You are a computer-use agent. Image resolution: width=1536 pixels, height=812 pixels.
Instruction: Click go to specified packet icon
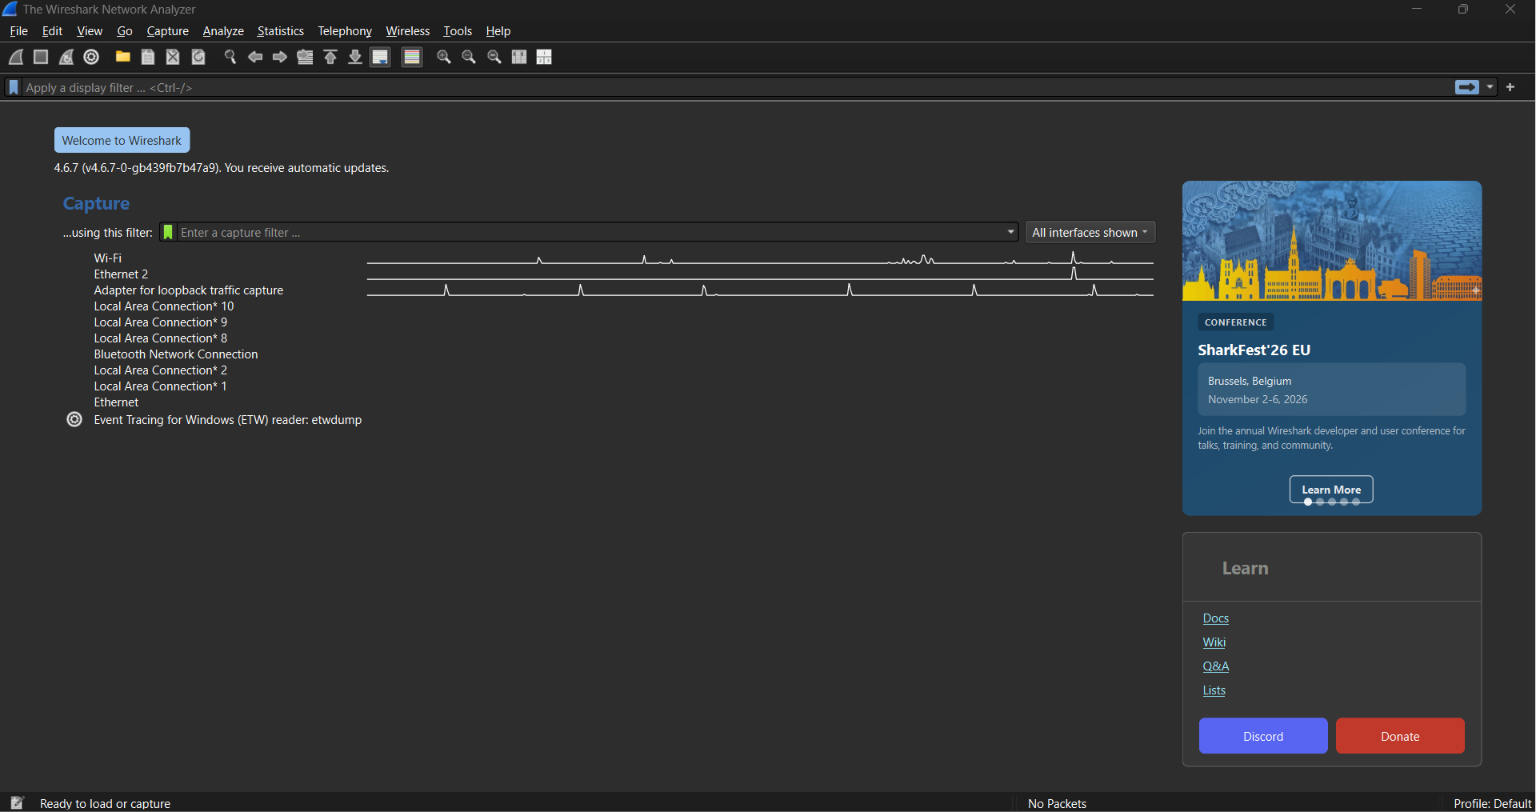pos(305,57)
